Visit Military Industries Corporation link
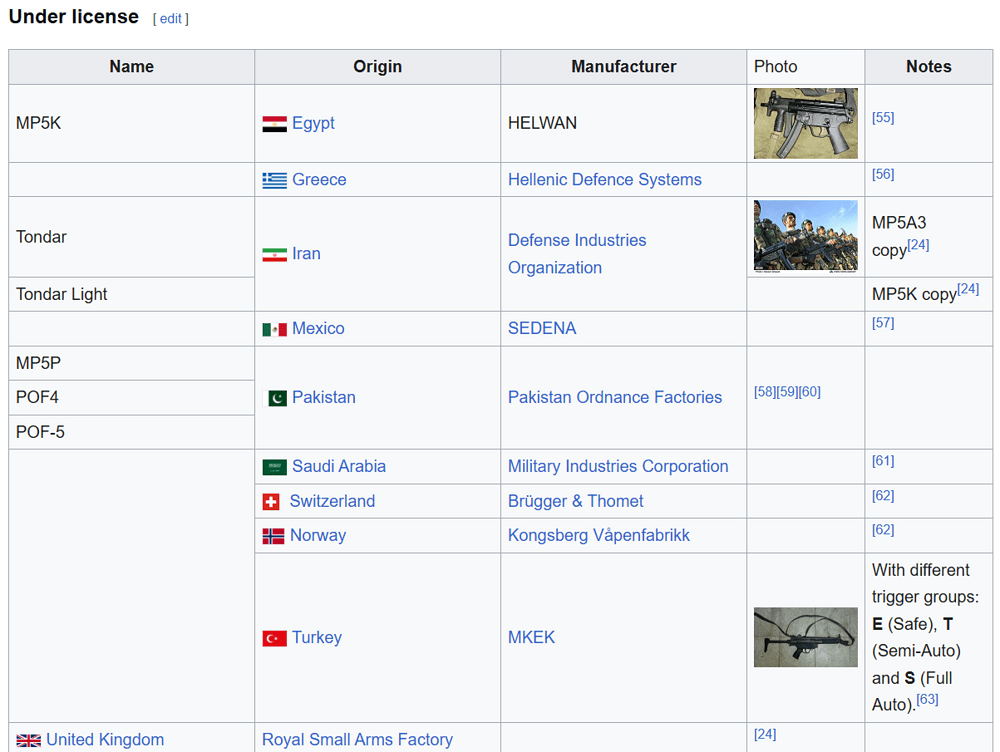 coord(618,466)
